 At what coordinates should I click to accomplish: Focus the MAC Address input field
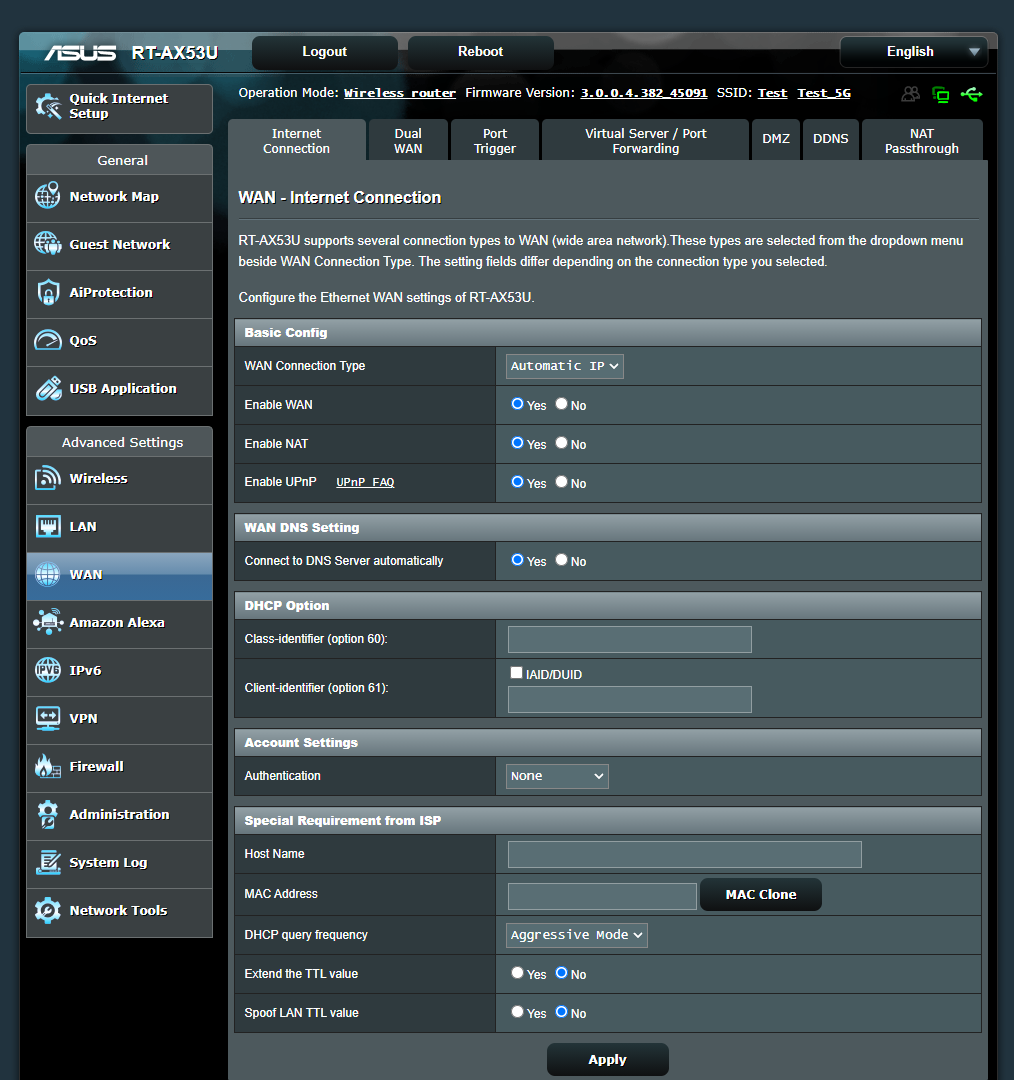point(602,896)
